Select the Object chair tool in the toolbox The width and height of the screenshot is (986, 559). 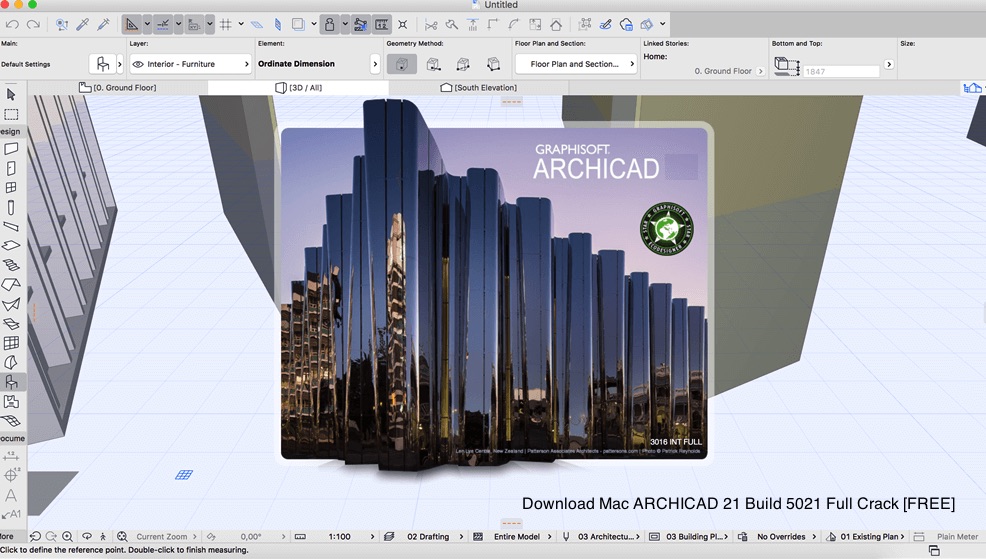tap(11, 382)
